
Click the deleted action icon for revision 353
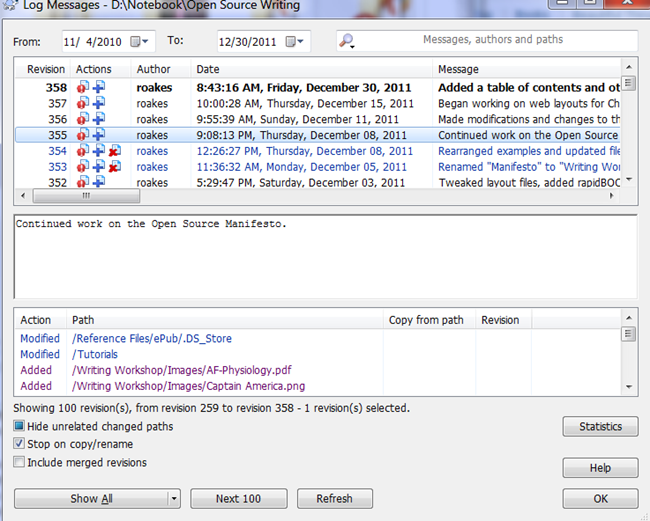tap(114, 167)
